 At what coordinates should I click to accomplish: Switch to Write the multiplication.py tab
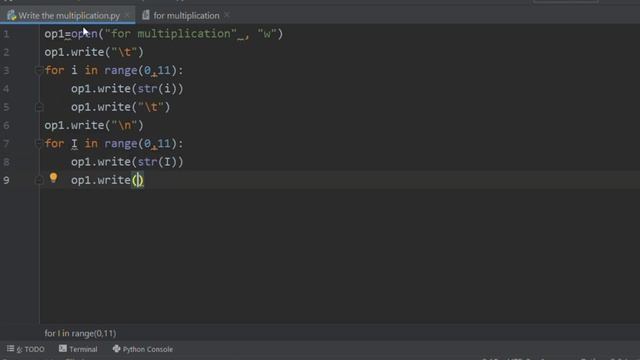point(68,16)
